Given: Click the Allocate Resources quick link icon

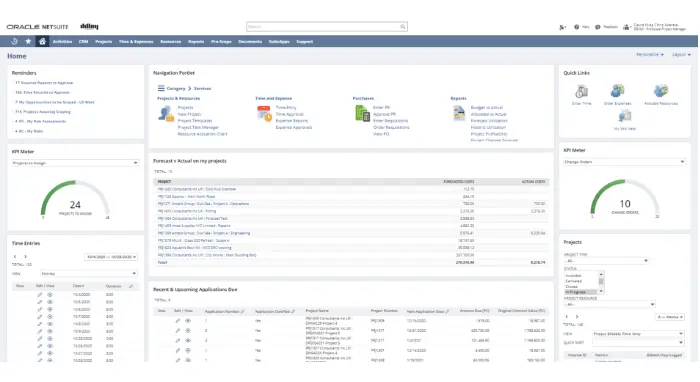Looking at the screenshot, I should pos(661,91).
